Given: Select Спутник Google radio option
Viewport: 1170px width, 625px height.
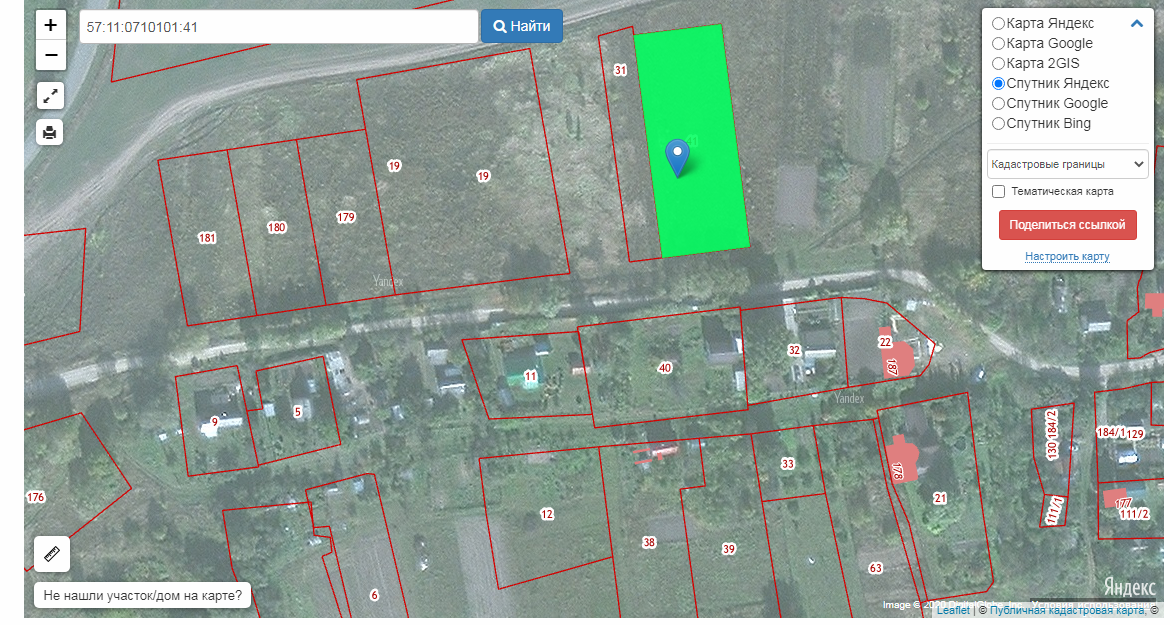Looking at the screenshot, I should 998,104.
